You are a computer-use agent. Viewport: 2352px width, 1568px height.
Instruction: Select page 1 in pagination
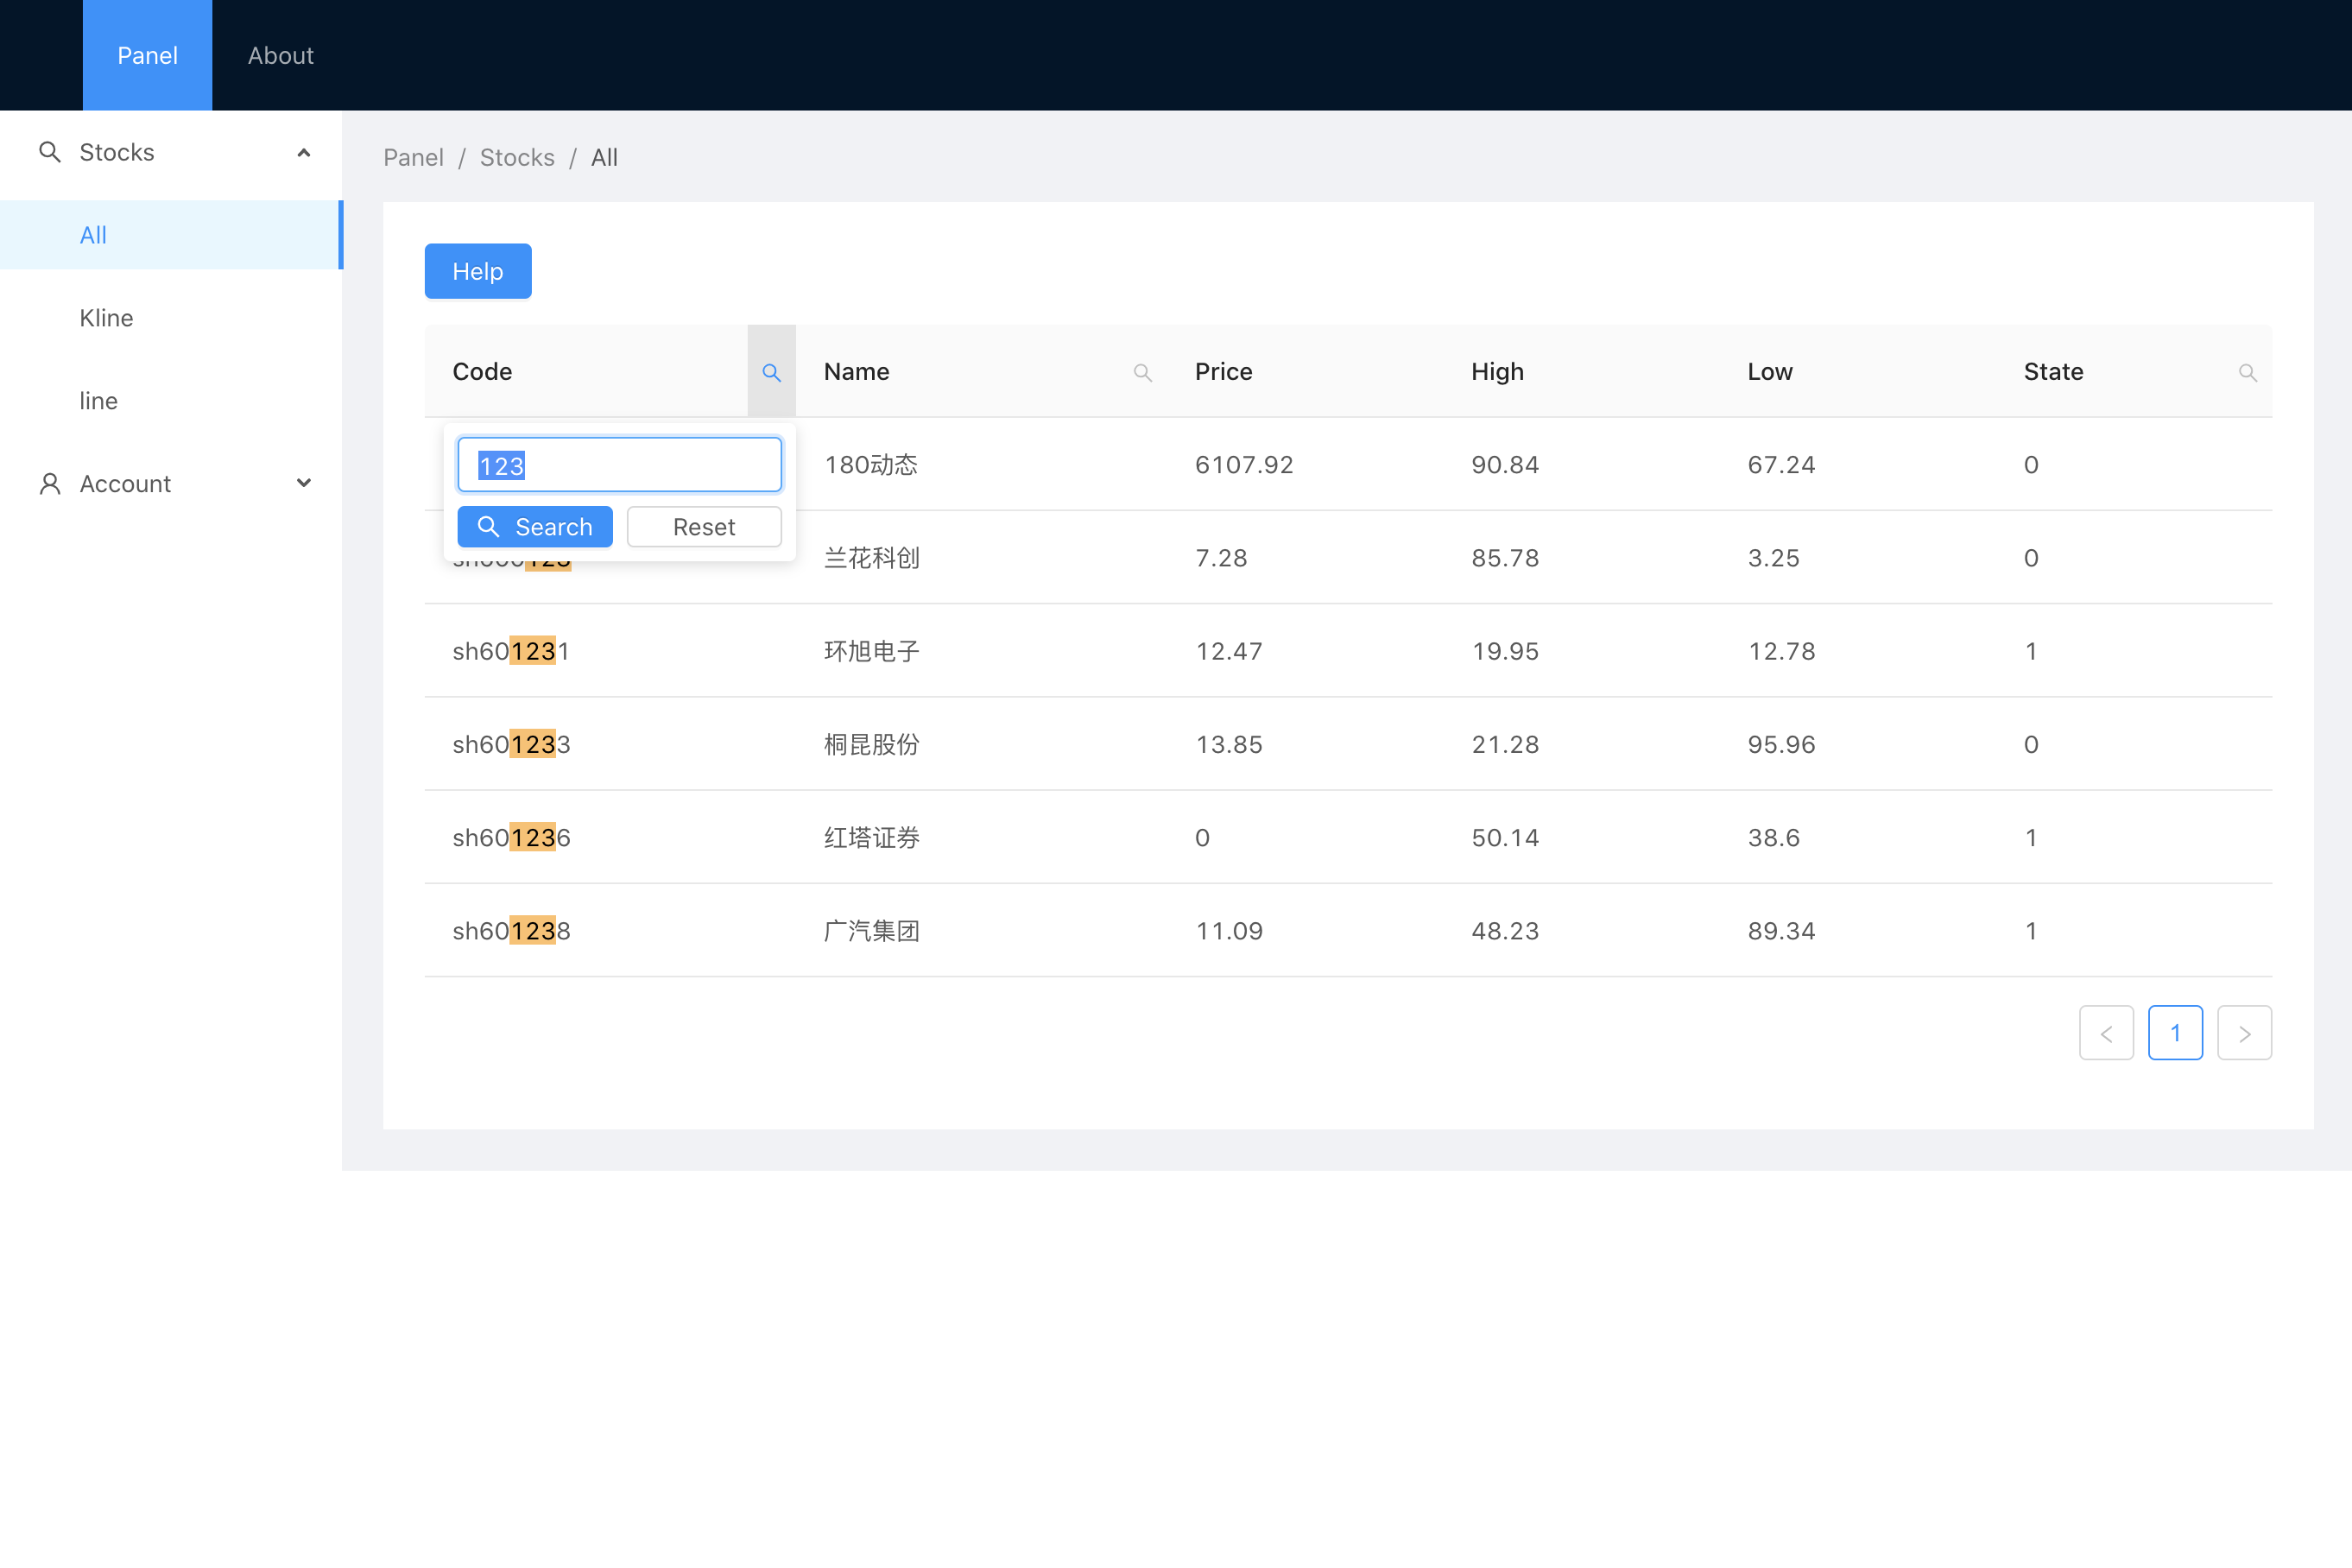pyautogui.click(x=2175, y=1033)
